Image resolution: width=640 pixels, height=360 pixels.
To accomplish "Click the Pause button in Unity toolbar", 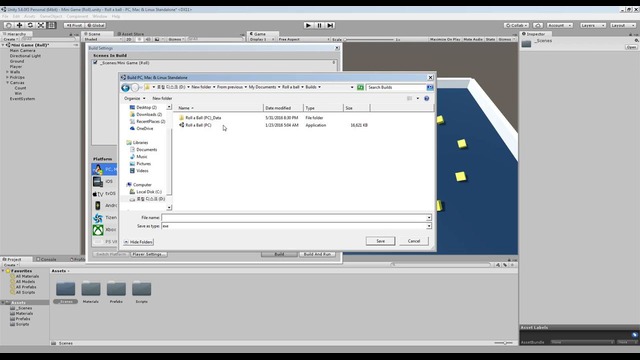I will tap(319, 25).
